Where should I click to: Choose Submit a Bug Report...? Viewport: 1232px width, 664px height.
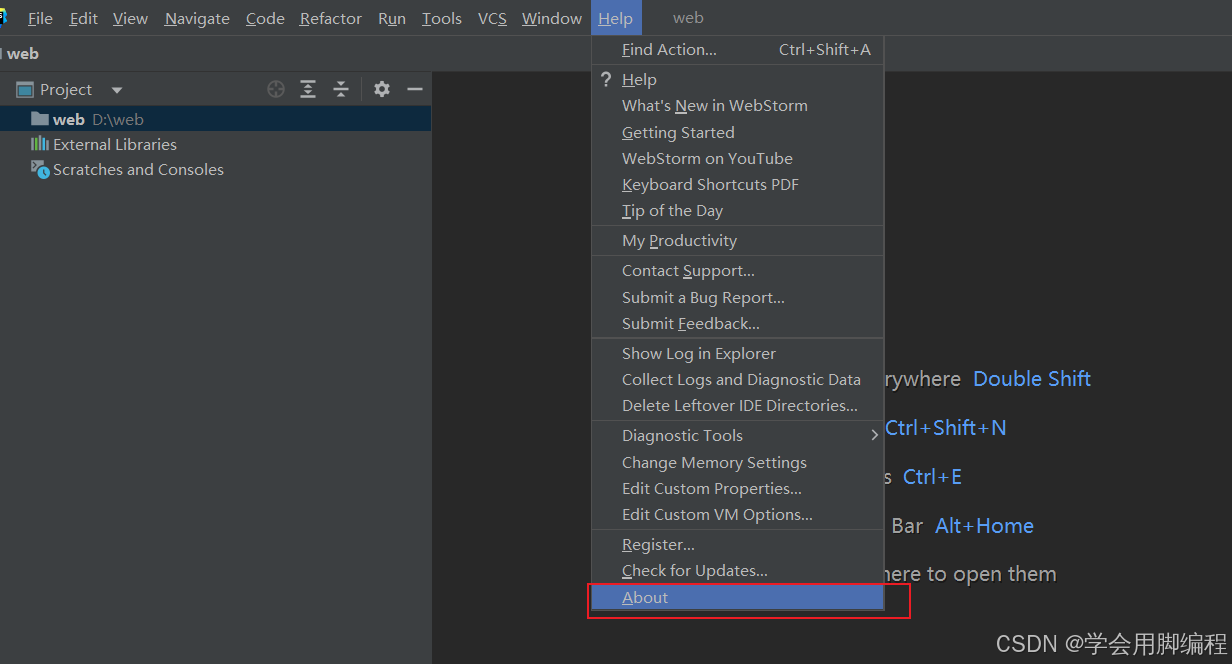tap(737, 297)
